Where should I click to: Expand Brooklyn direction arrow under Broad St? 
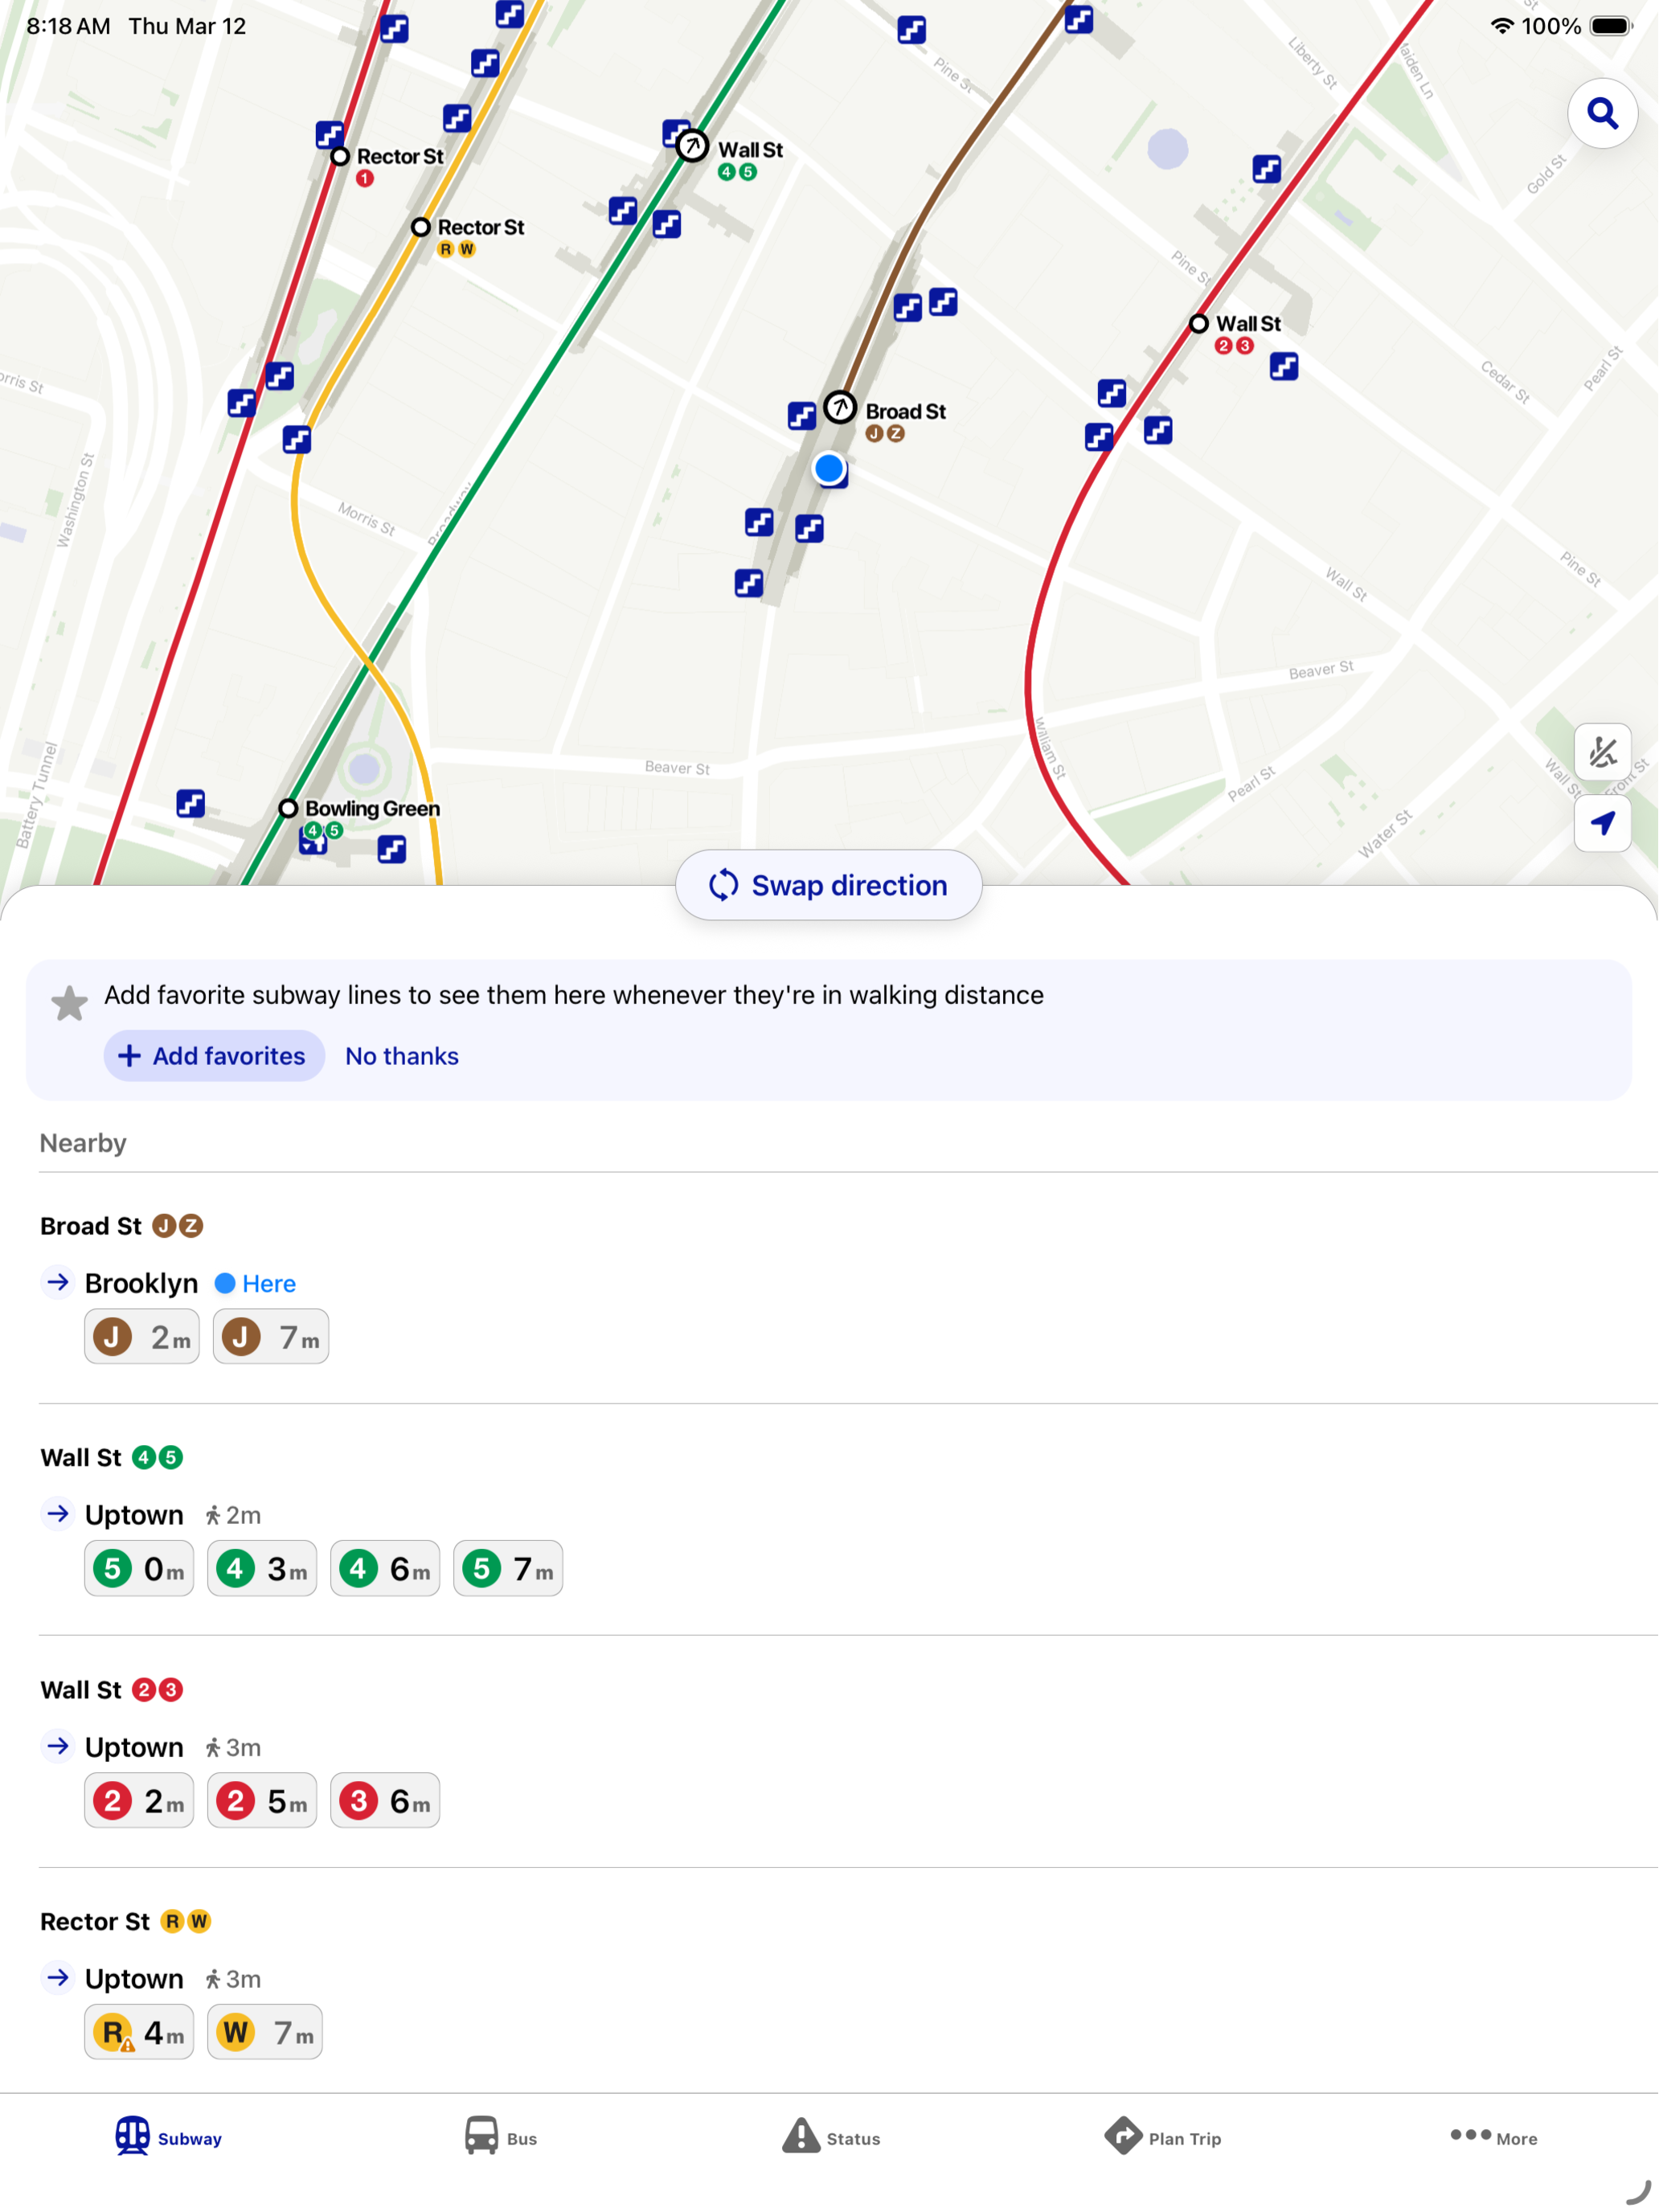[58, 1282]
